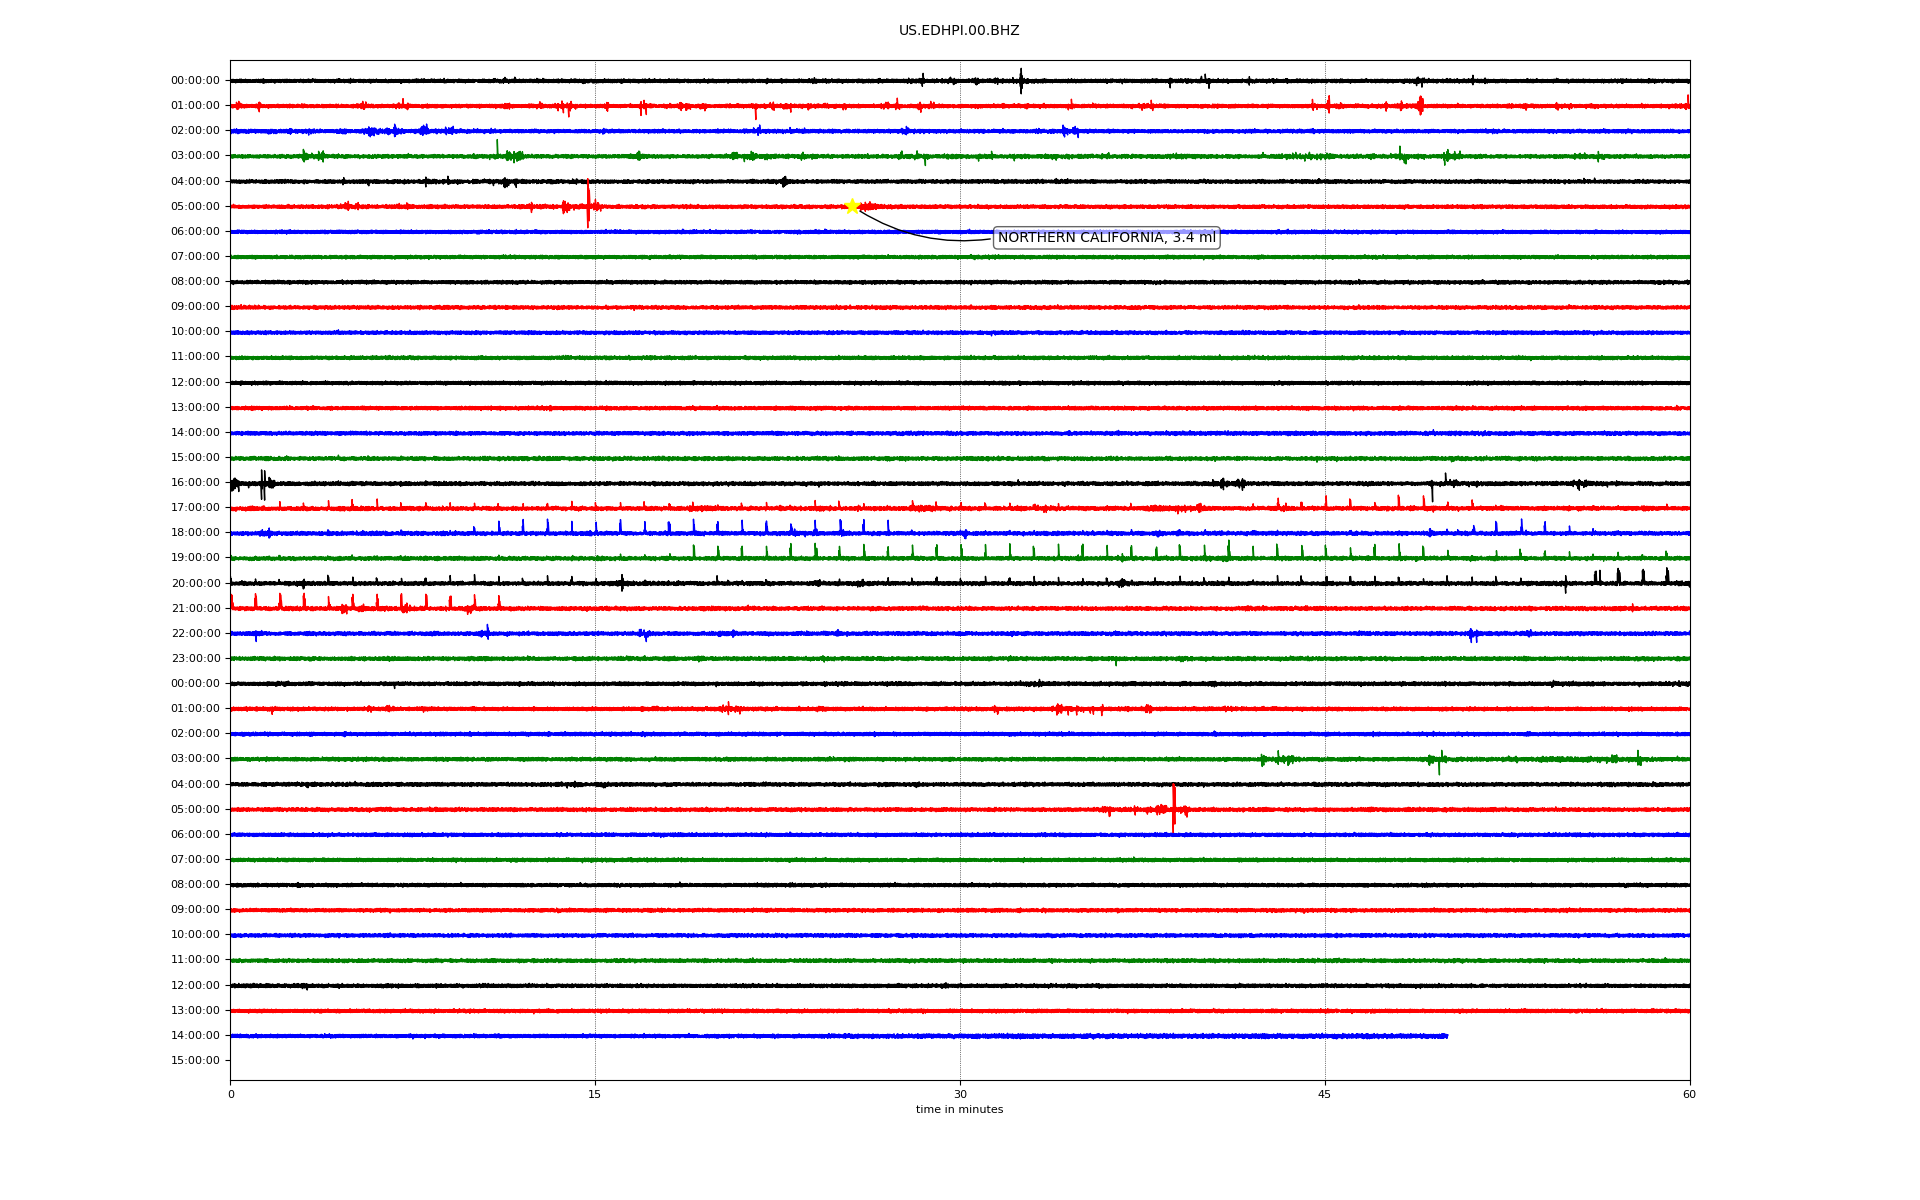Select the 23:00:00 row label
Viewport: 1920px width, 1200px height.
coord(195,659)
